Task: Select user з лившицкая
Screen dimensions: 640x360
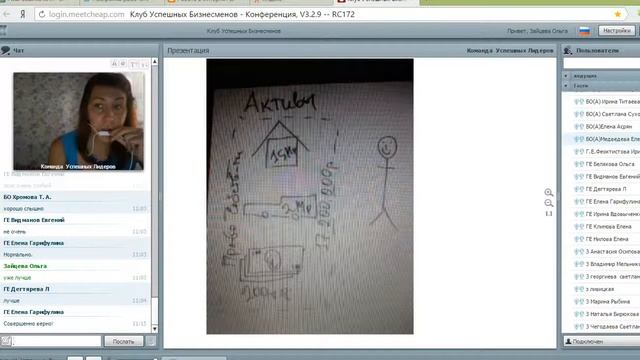Action: 600,289
